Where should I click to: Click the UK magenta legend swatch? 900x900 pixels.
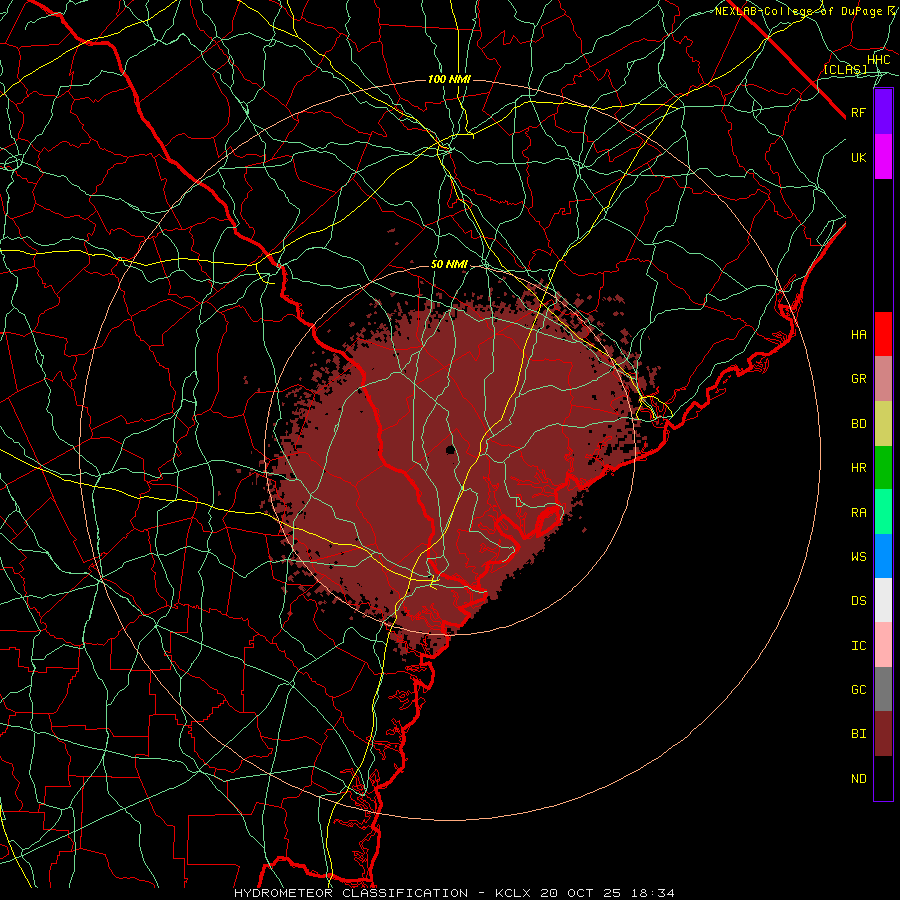pos(883,157)
